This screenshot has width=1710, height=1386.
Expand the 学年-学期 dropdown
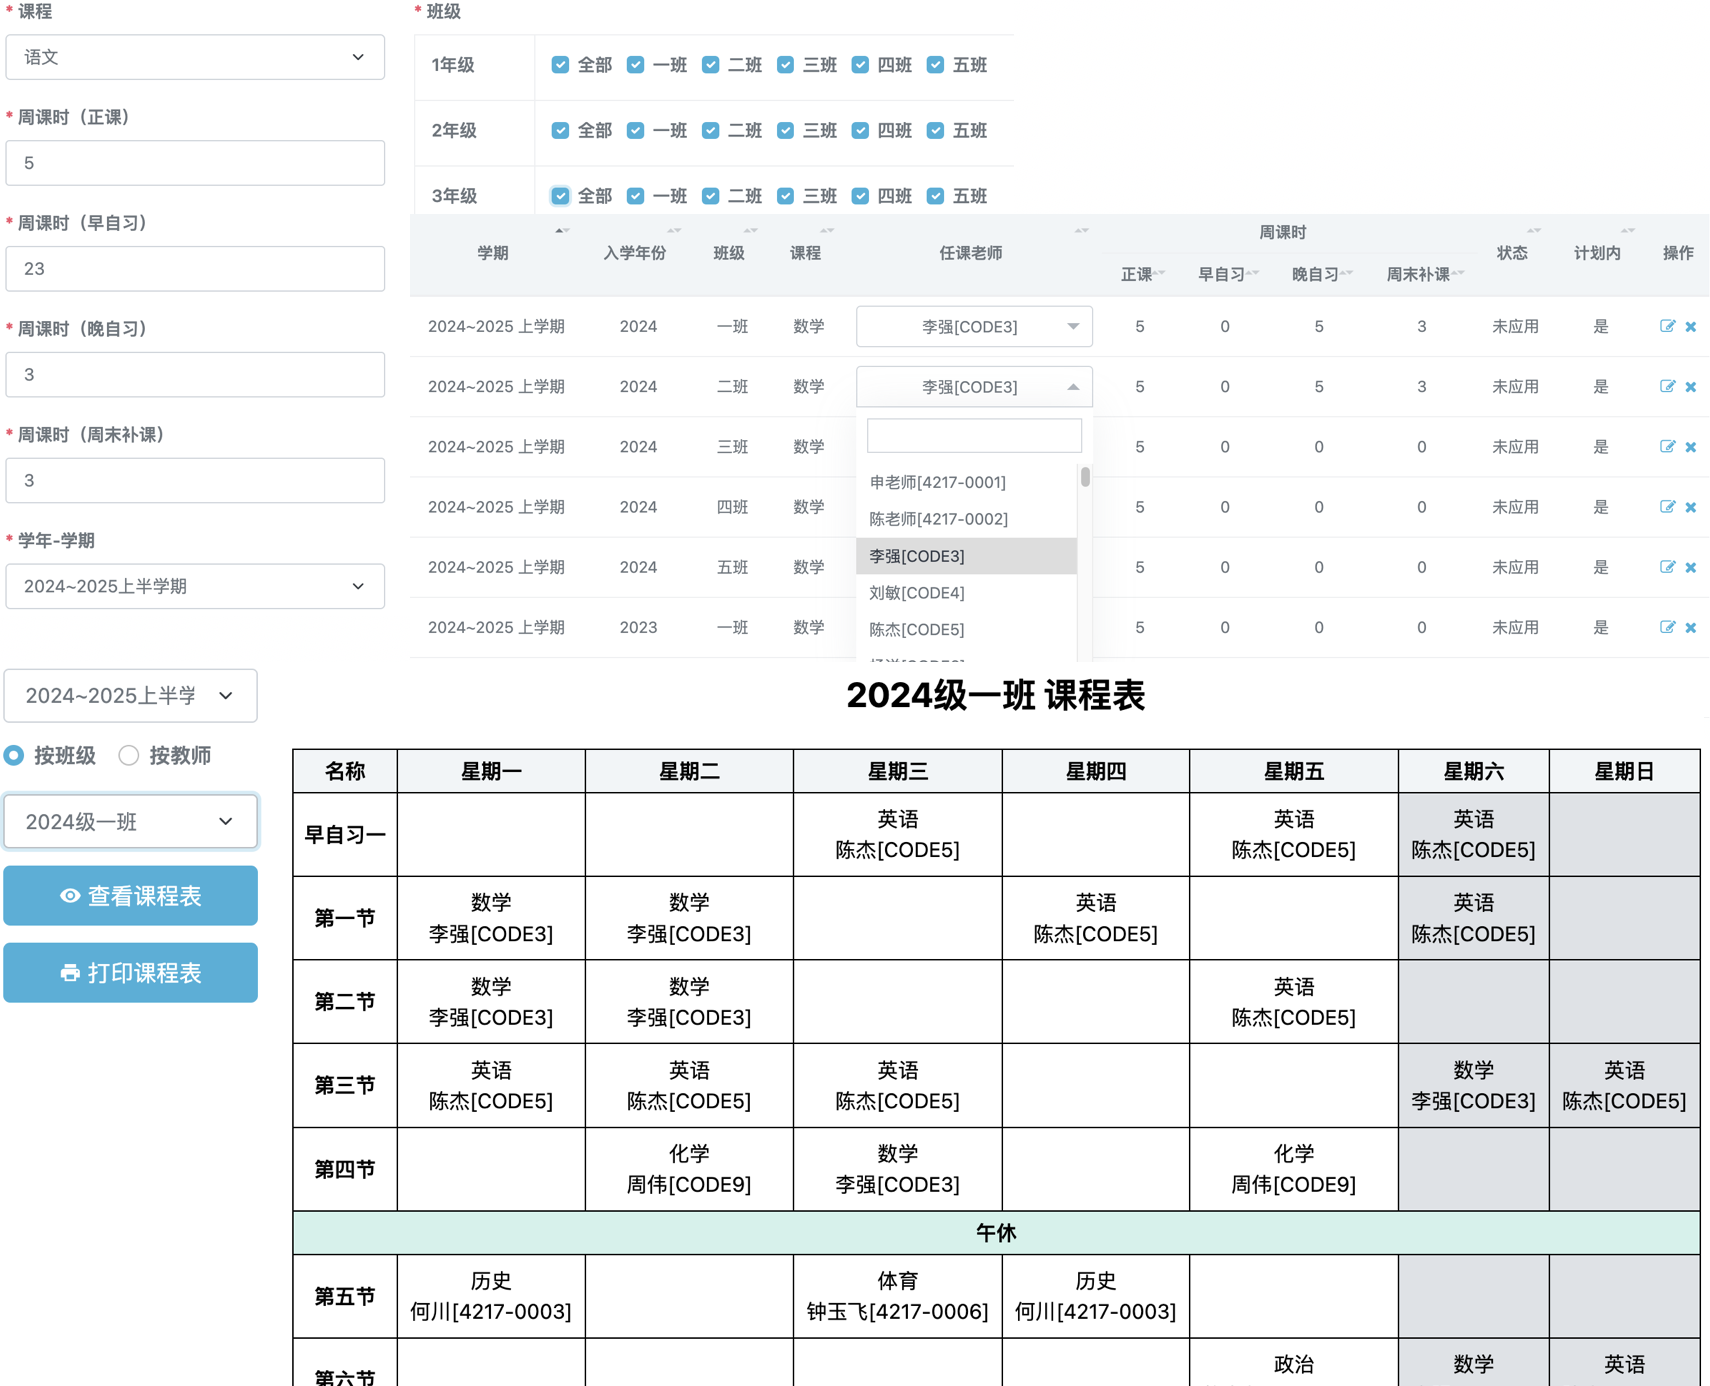(195, 586)
